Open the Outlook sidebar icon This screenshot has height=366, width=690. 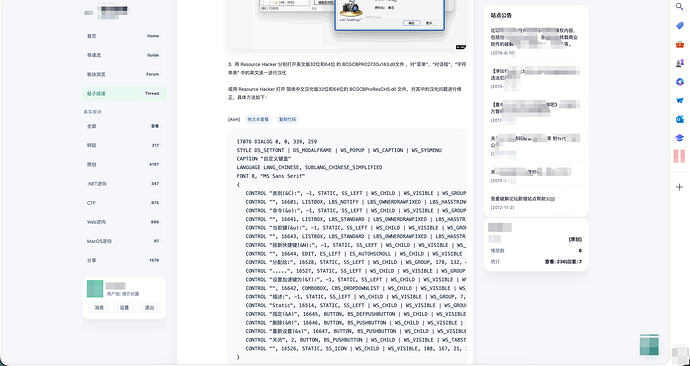click(x=679, y=119)
